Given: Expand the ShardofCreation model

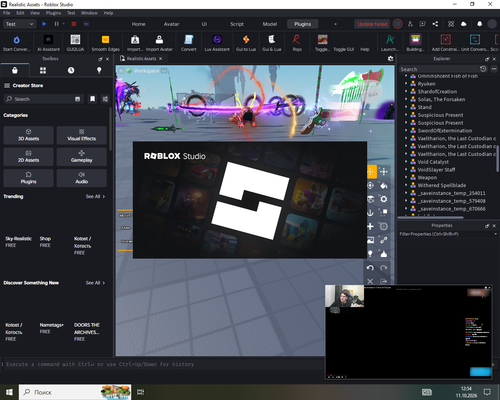Looking at the screenshot, I should tap(406, 91).
